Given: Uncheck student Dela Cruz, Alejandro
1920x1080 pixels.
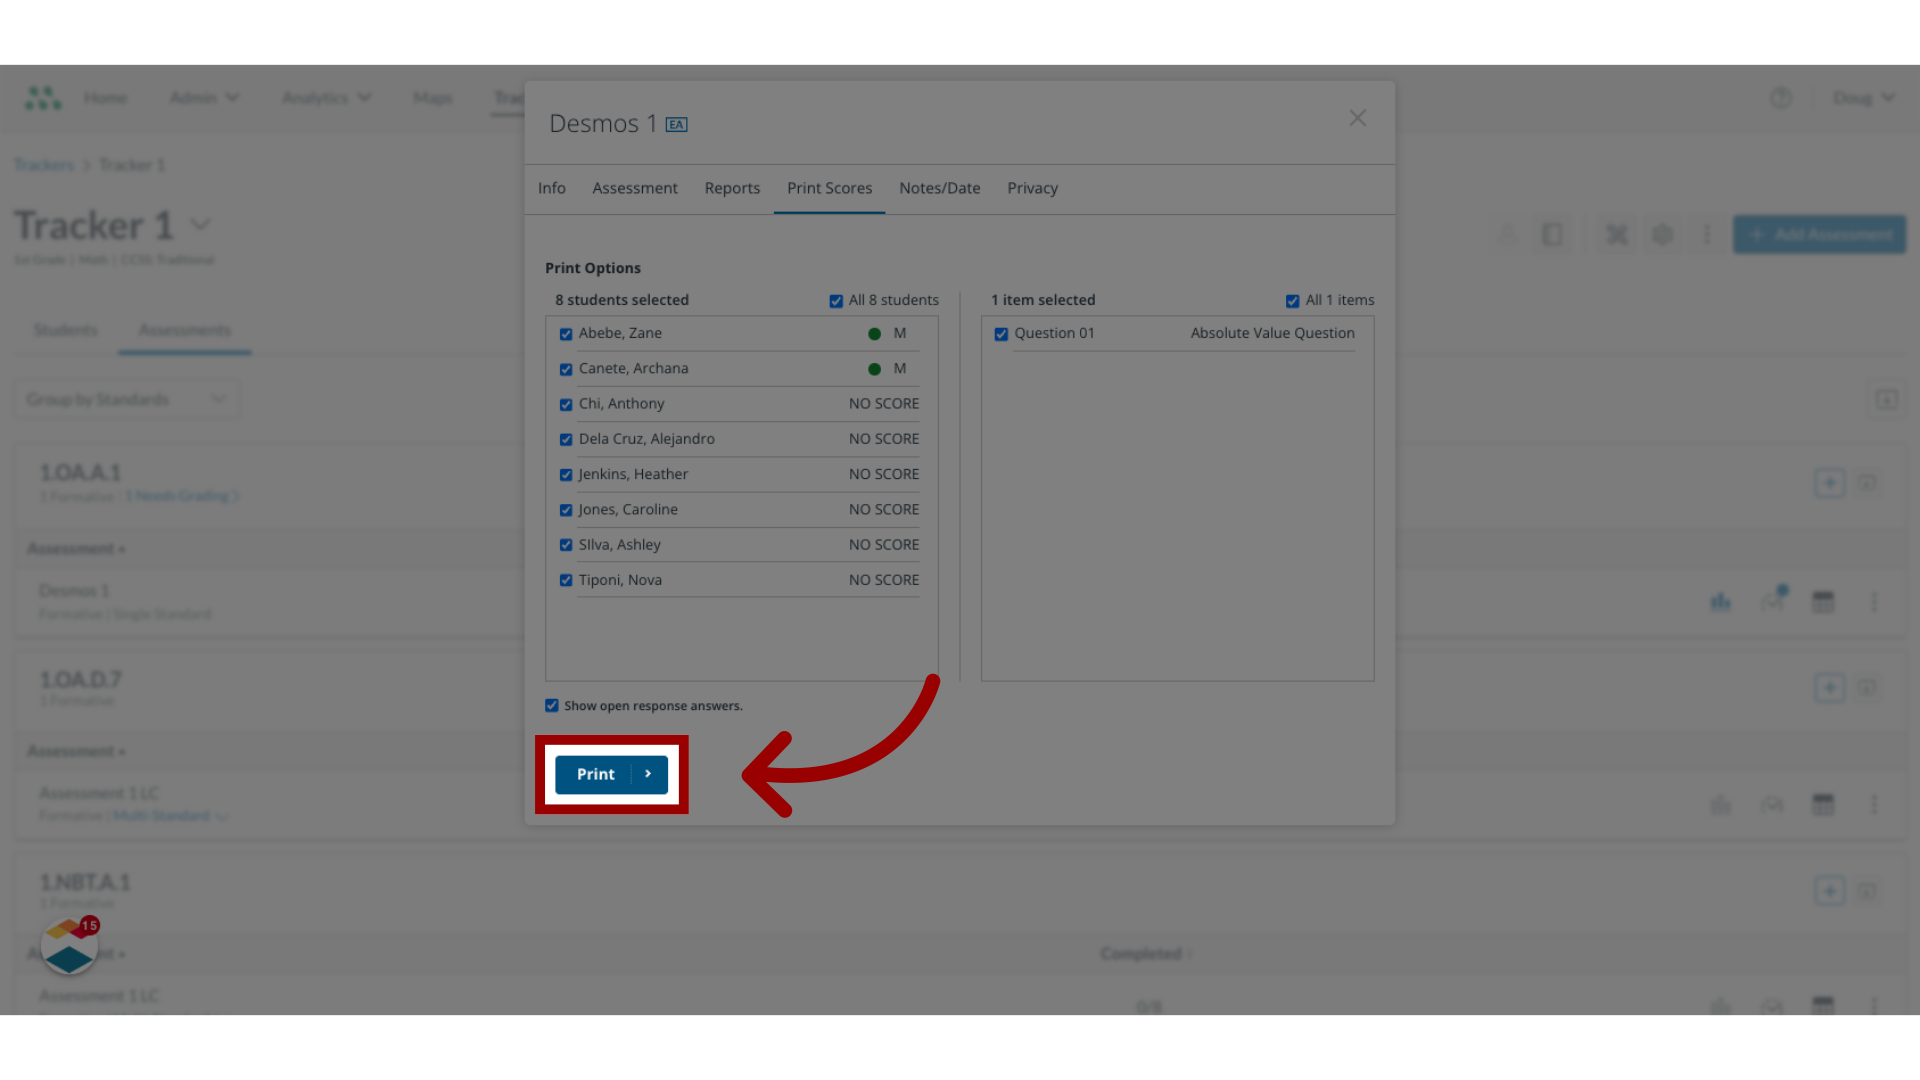Looking at the screenshot, I should (566, 439).
